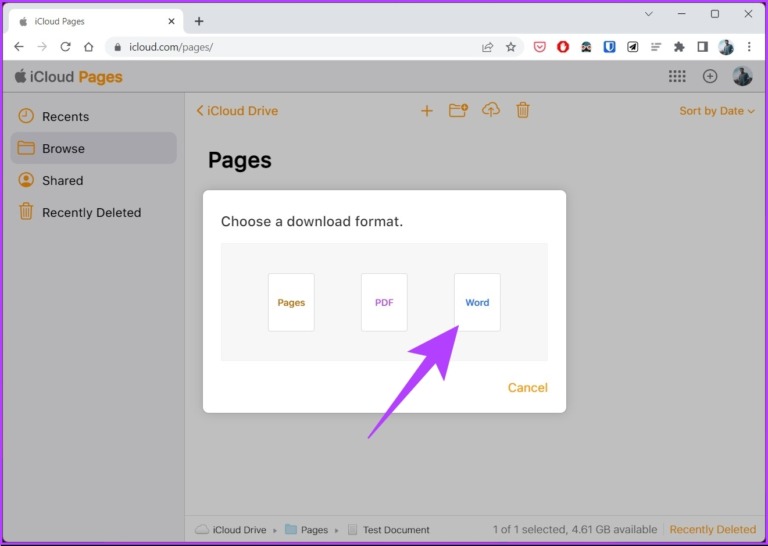Click the browser home icon
Screen dimensions: 768x546
pos(88,47)
